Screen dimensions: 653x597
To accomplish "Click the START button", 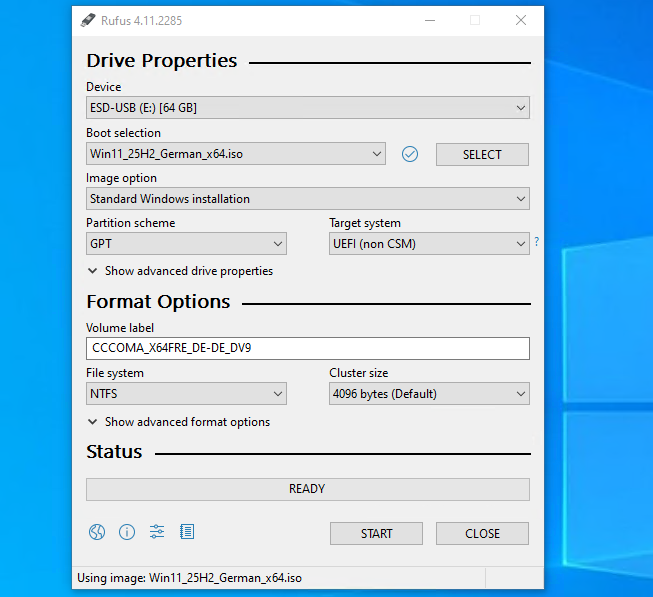I will coord(376,533).
